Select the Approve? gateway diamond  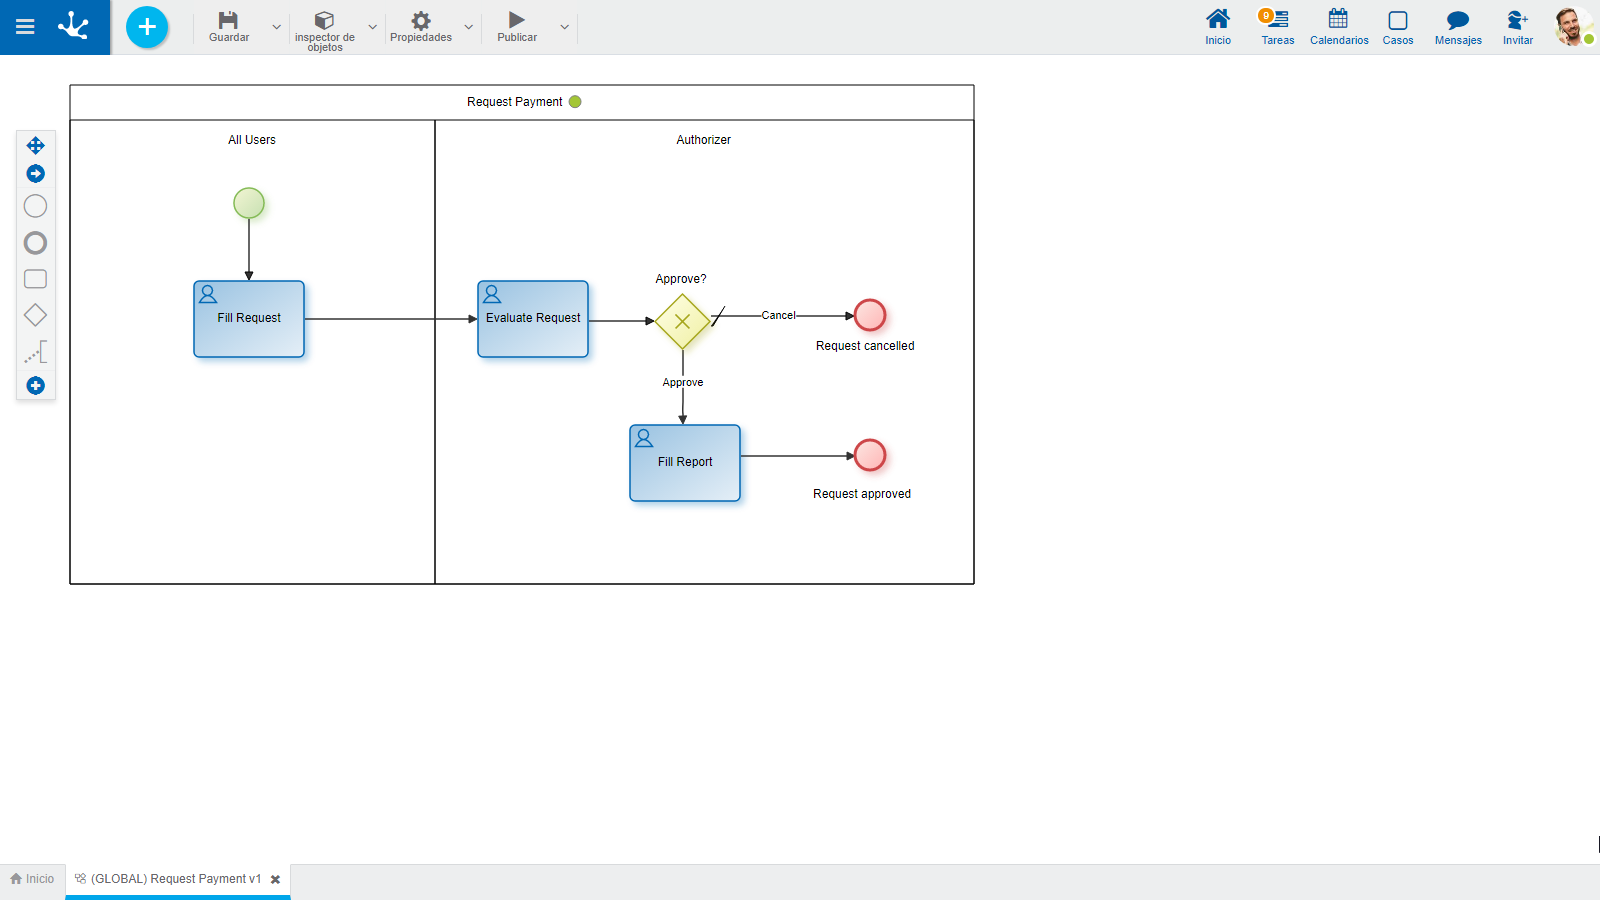(682, 321)
